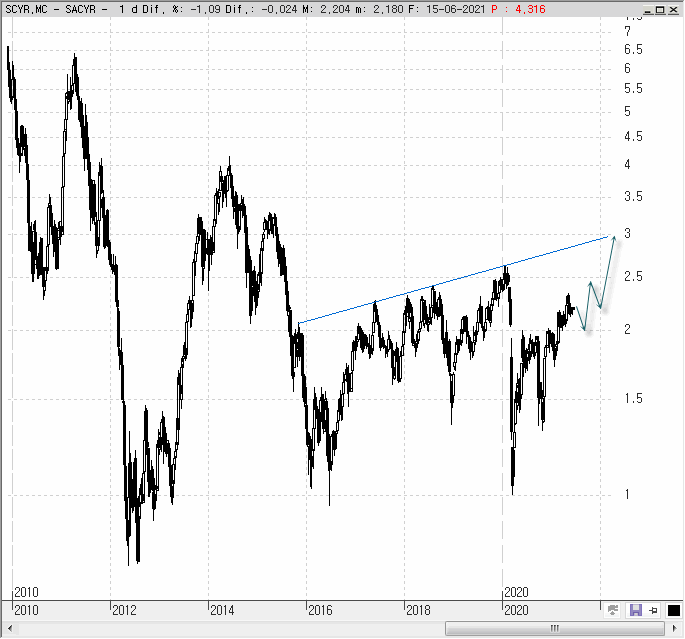The image size is (685, 639).
Task: Click the 2.5 price axis label
Action: tap(633, 276)
